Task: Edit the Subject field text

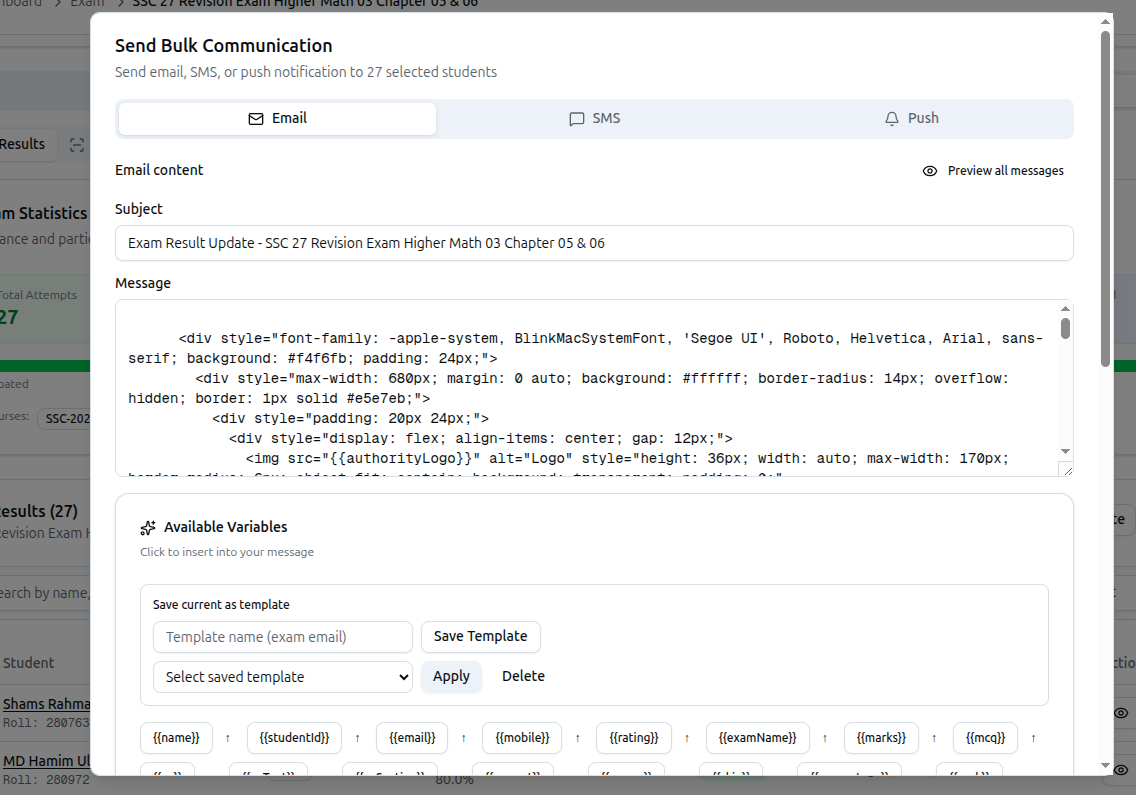Action: pyautogui.click(x=594, y=243)
